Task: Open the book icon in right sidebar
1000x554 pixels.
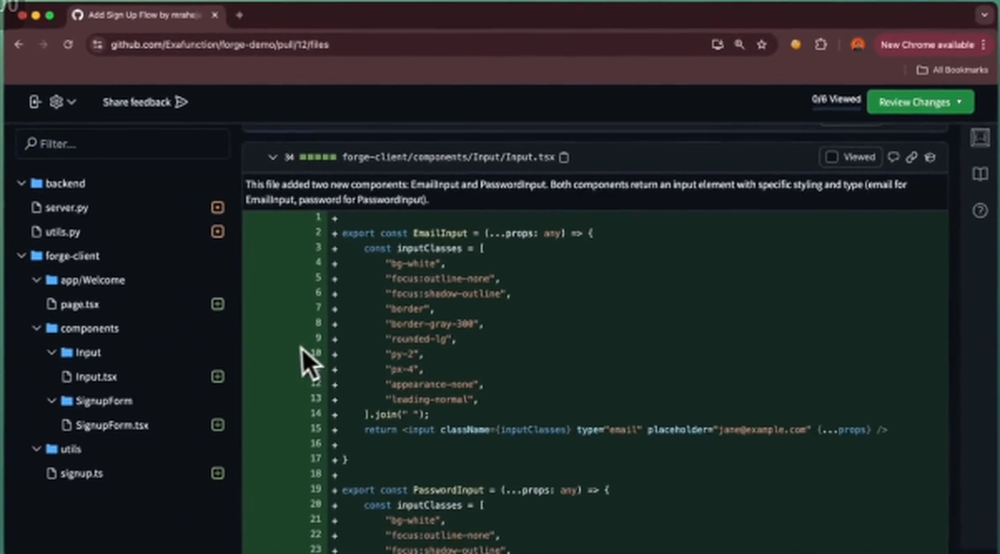Action: [x=980, y=174]
